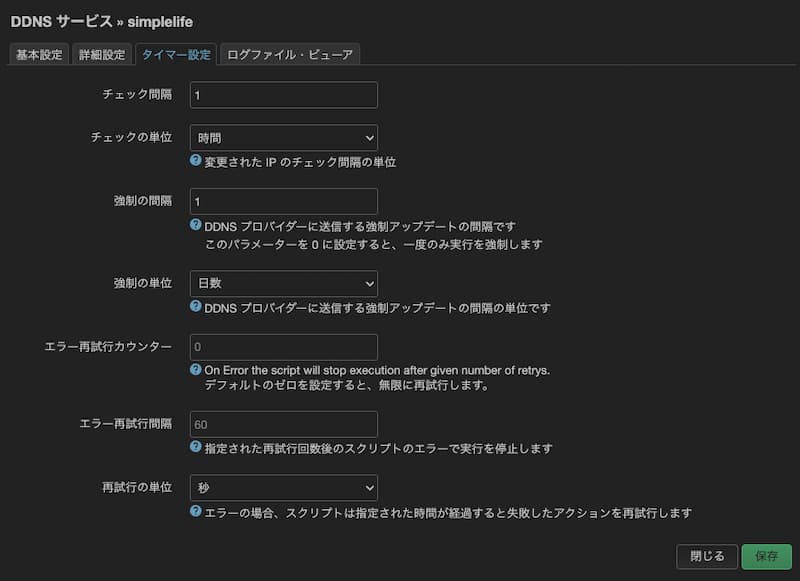
Task: Click help icon under チェックの単位 dropdown
Action: click(x=196, y=161)
